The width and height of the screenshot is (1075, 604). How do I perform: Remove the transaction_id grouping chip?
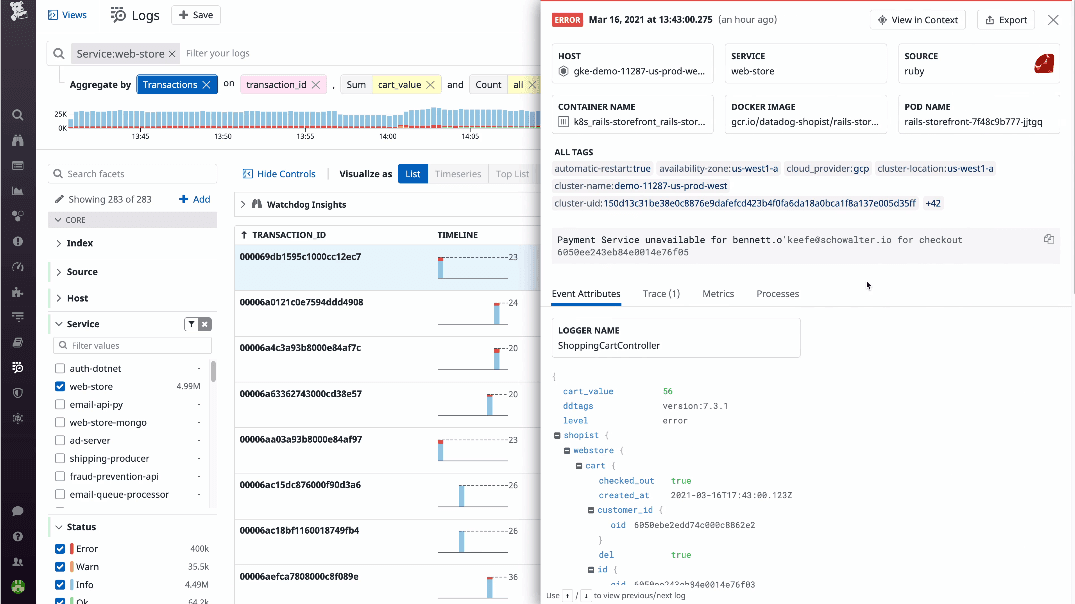coord(316,84)
